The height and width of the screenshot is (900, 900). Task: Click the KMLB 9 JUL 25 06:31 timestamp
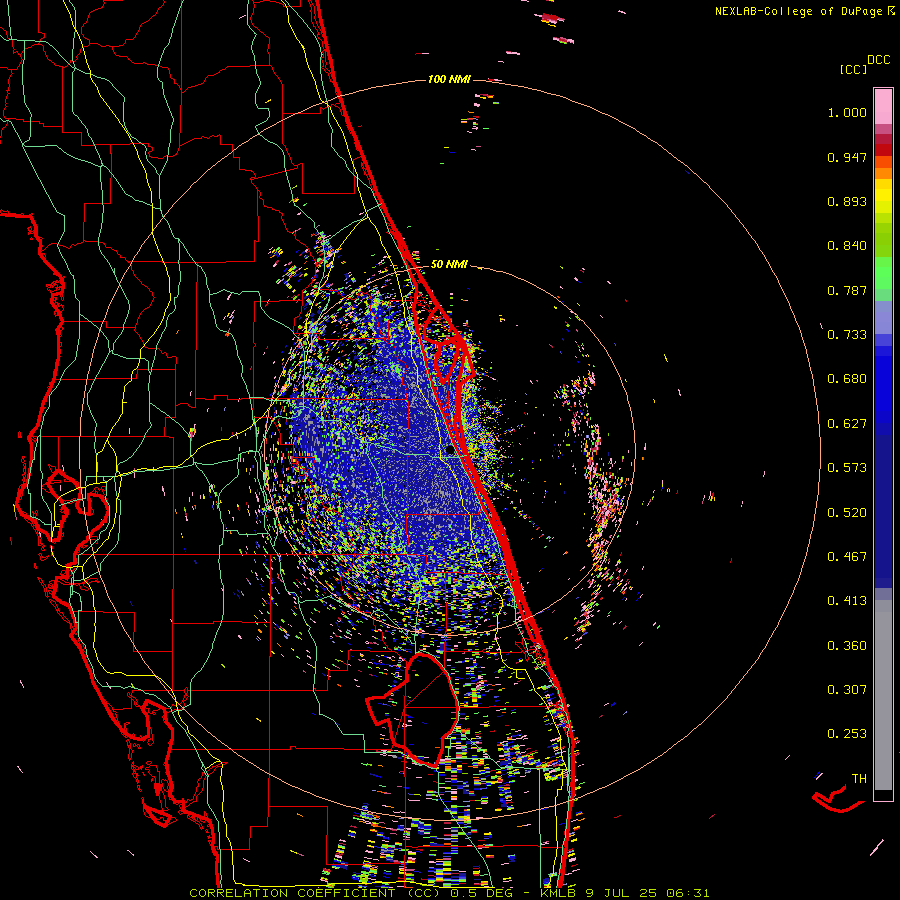coord(625,893)
